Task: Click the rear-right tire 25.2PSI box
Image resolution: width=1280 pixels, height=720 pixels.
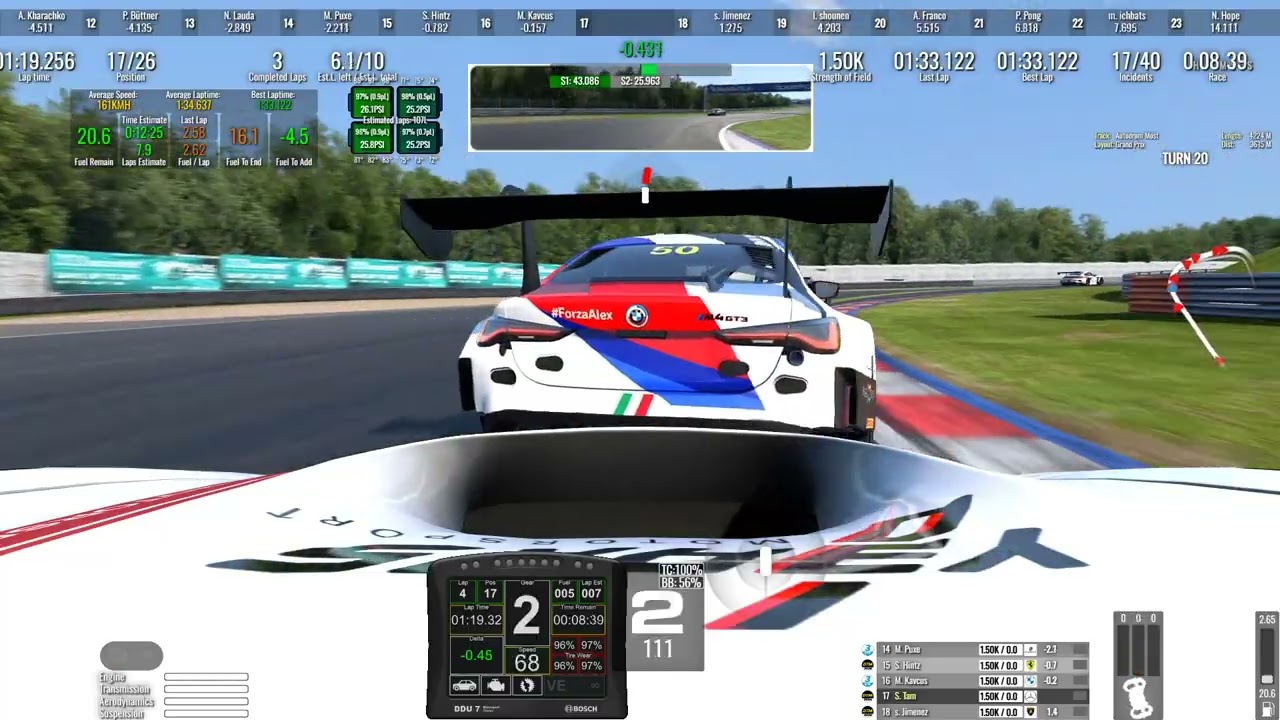Action: tap(418, 138)
